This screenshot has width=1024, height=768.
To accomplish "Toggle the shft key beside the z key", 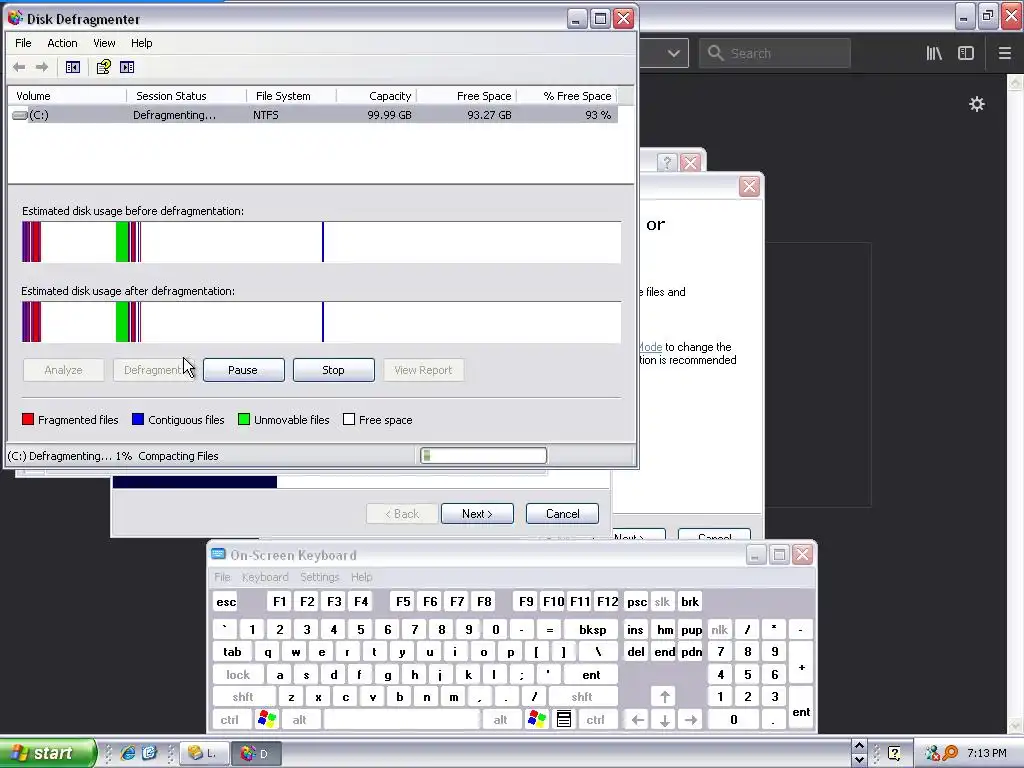I will tap(242, 697).
